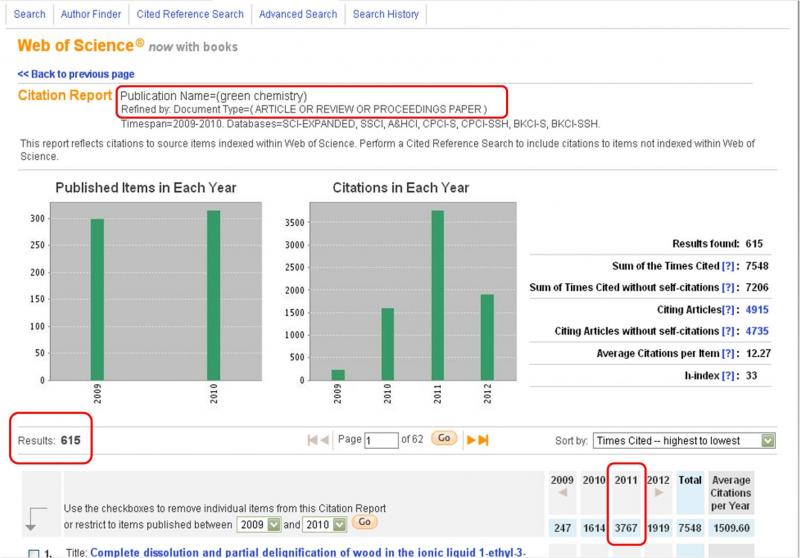
Task: Go to next results page arrow
Action: tap(471, 440)
